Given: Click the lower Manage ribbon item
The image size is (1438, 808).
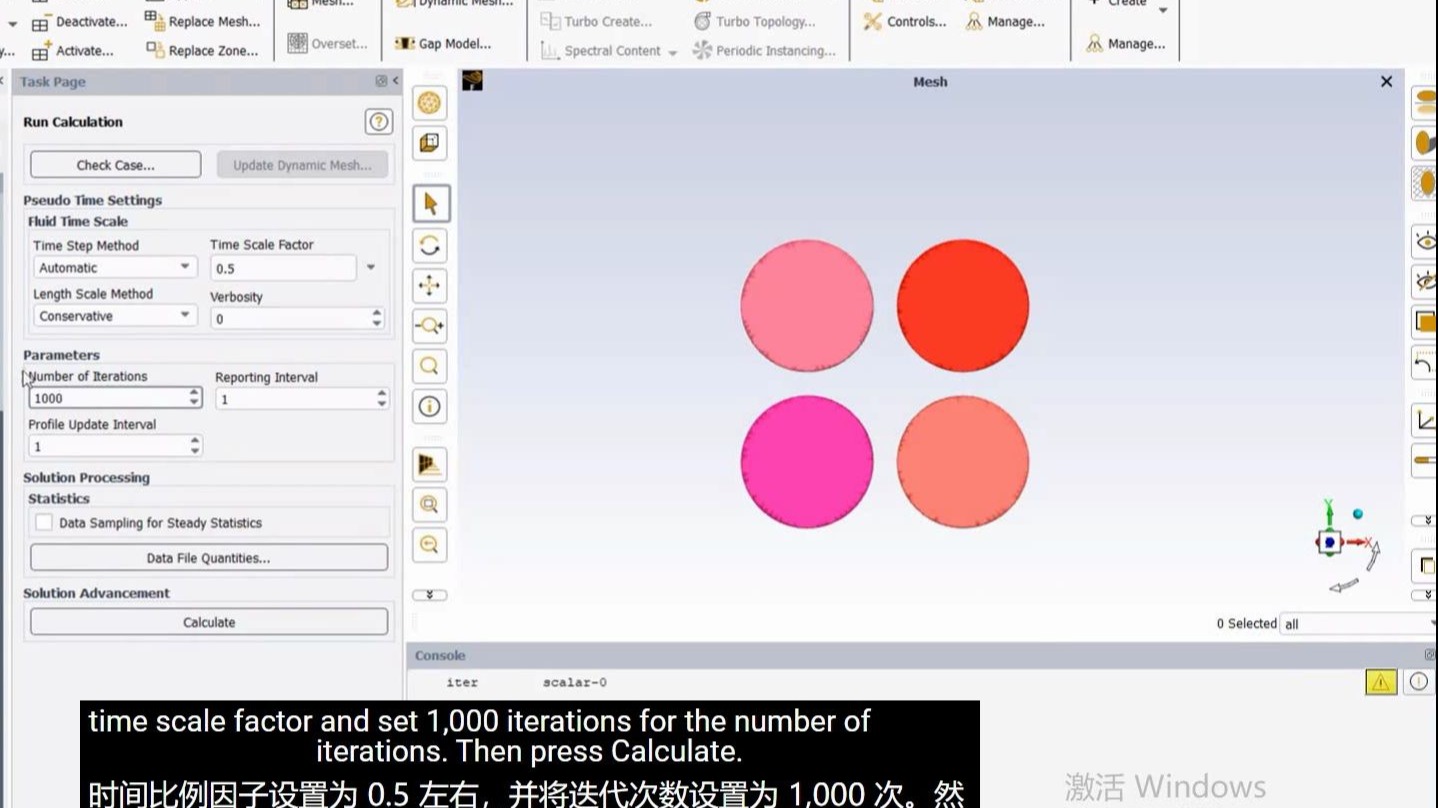Looking at the screenshot, I should pos(1126,44).
